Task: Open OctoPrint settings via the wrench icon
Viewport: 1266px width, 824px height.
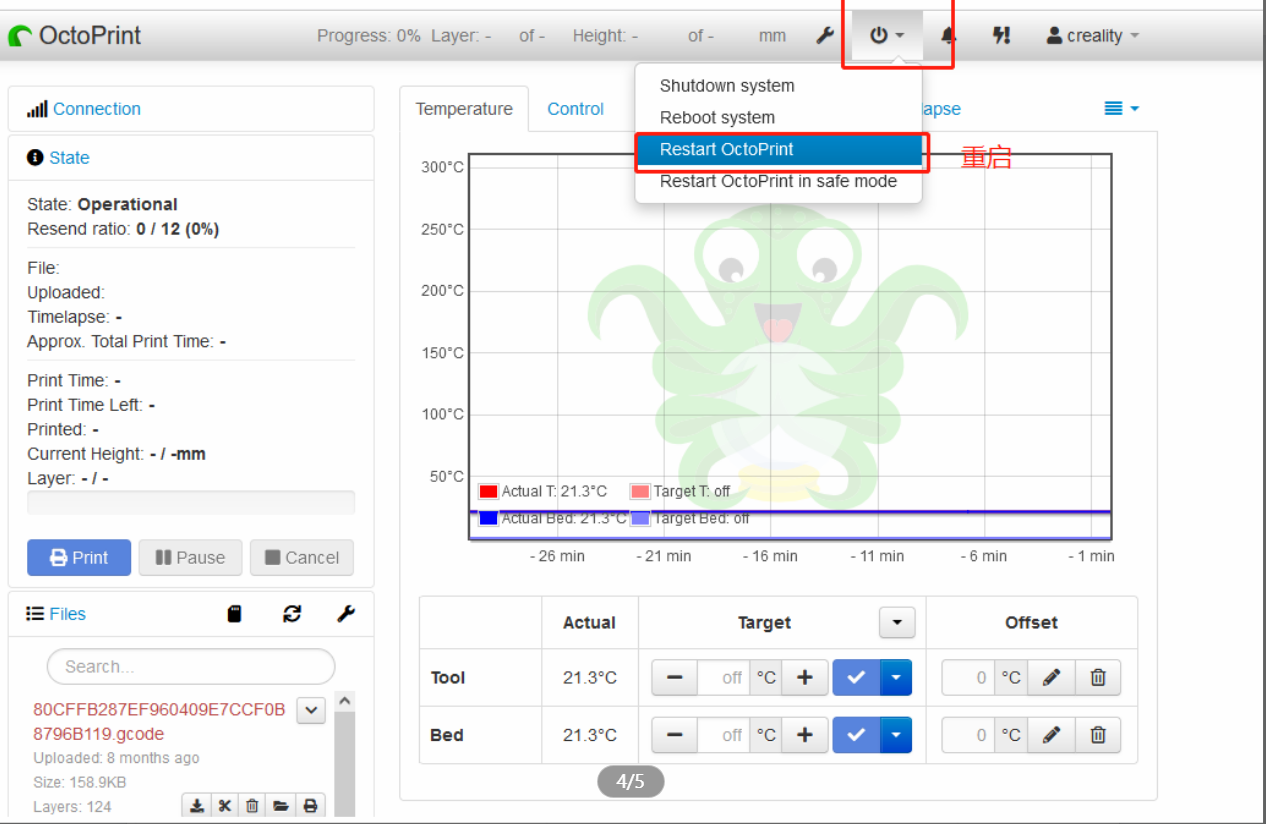Action: coord(825,35)
